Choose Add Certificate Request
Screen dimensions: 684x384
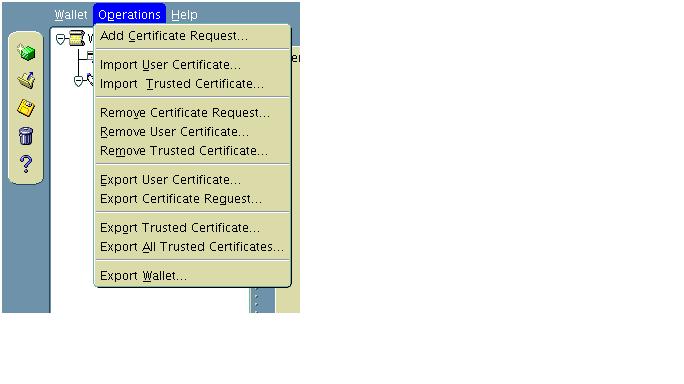pyautogui.click(x=192, y=36)
